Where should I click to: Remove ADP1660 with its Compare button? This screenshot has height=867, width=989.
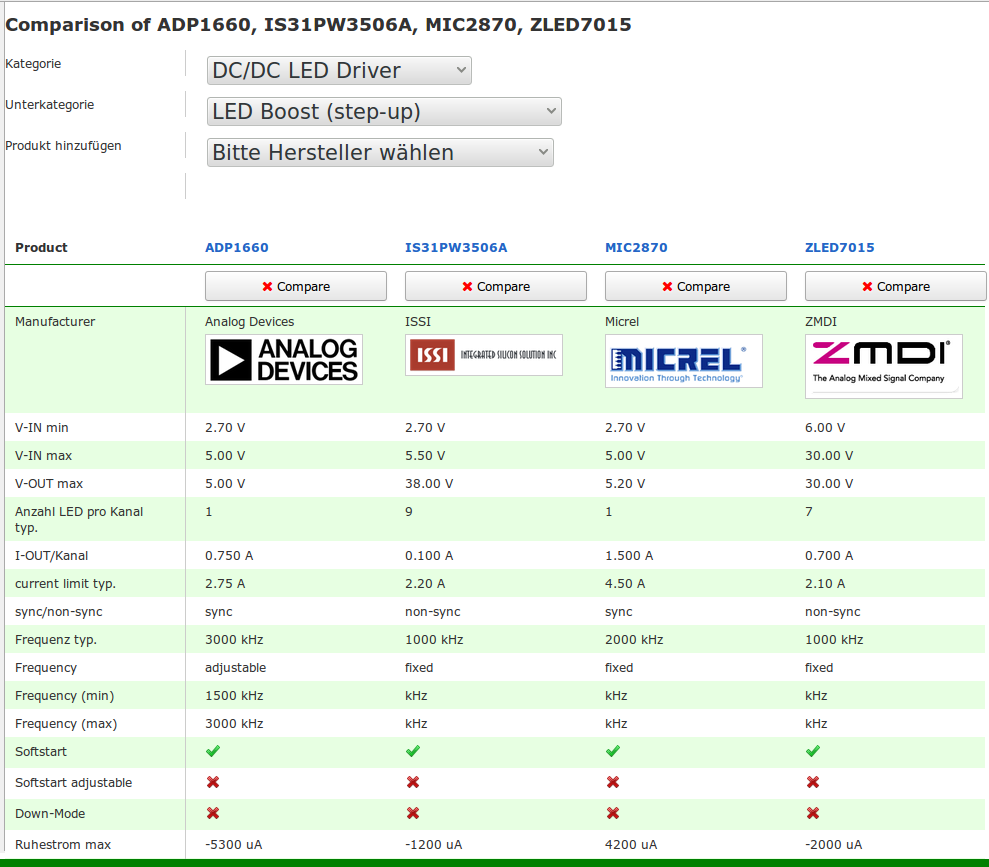pos(296,286)
